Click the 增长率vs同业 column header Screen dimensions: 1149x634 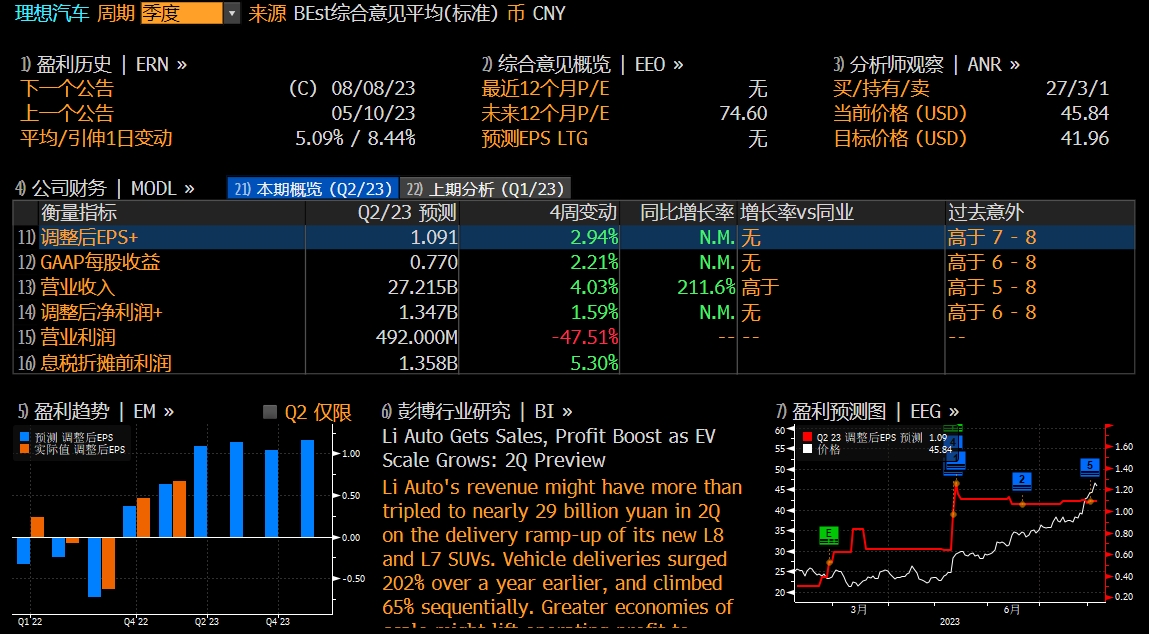(797, 213)
